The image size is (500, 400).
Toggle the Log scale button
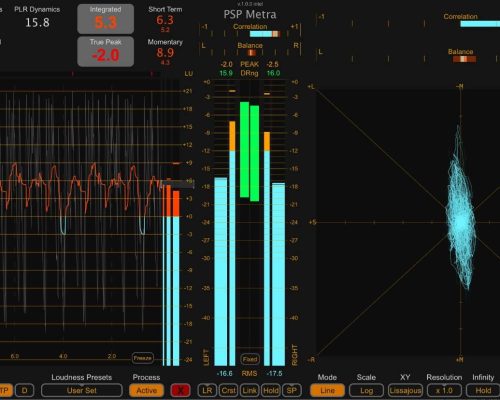(366, 390)
